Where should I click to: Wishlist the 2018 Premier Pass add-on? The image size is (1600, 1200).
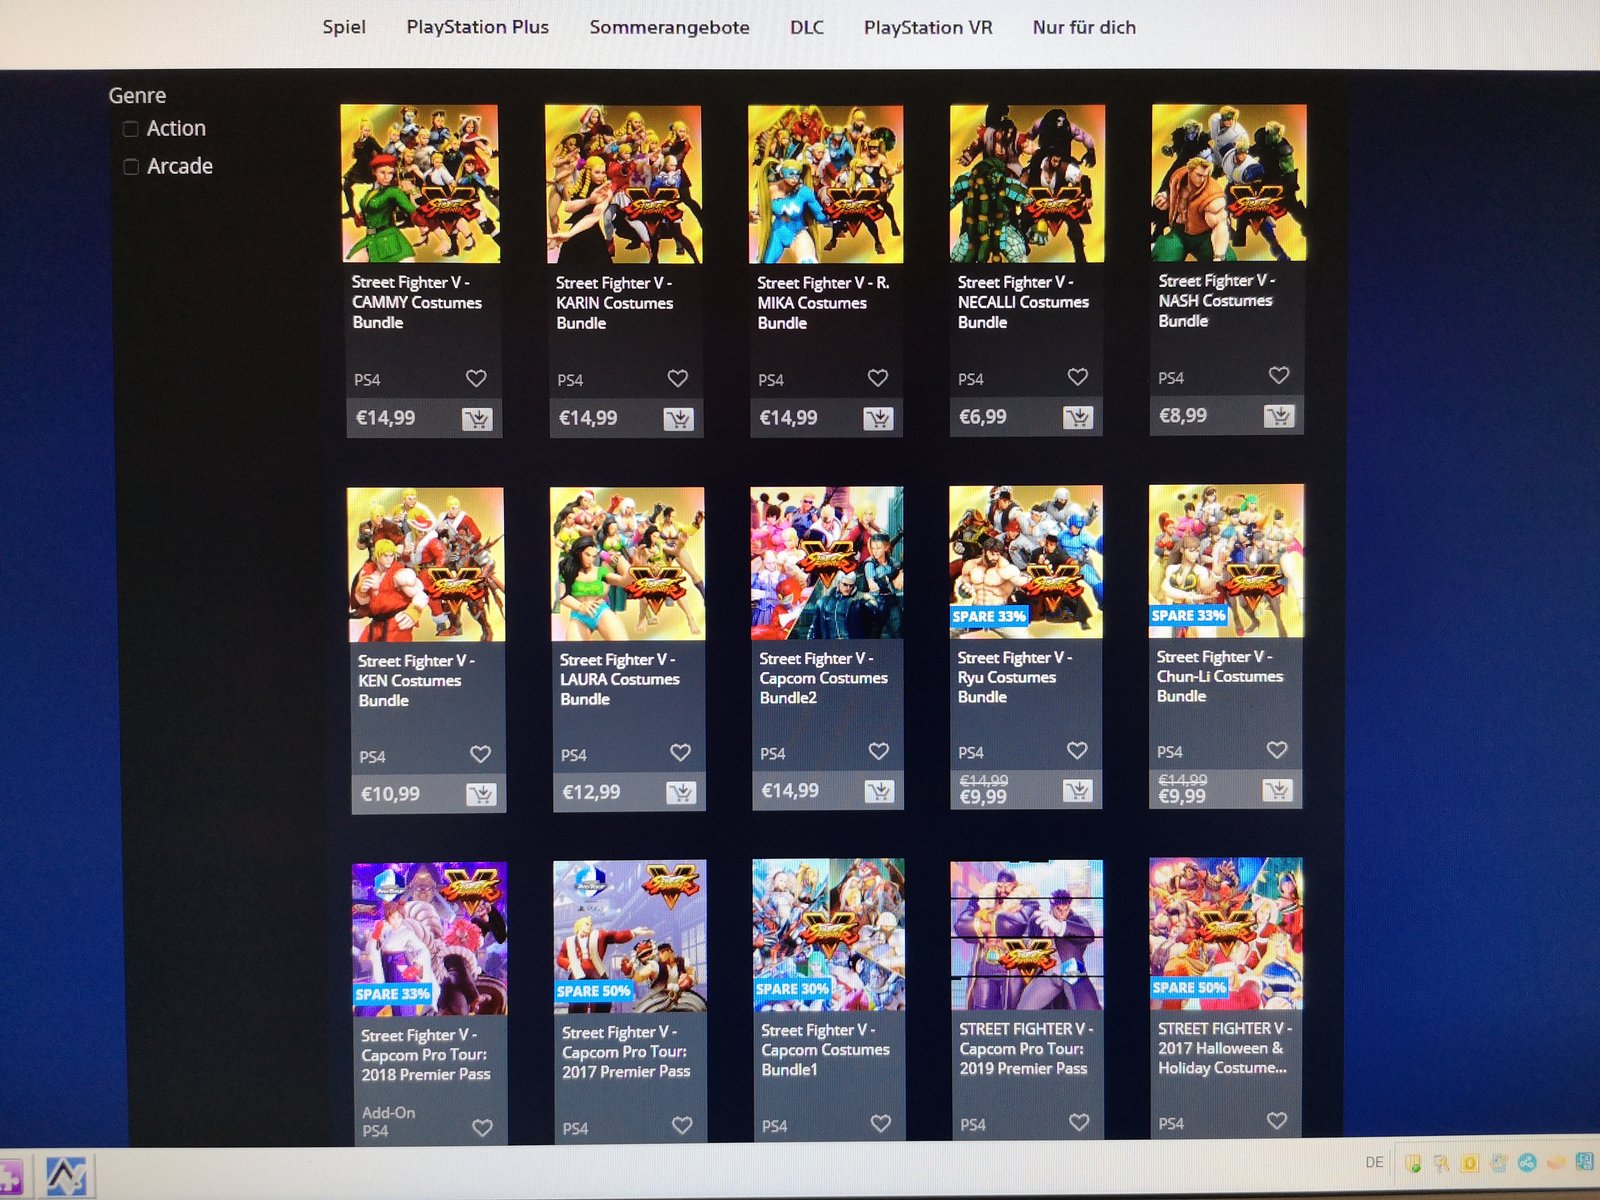pos(482,1127)
